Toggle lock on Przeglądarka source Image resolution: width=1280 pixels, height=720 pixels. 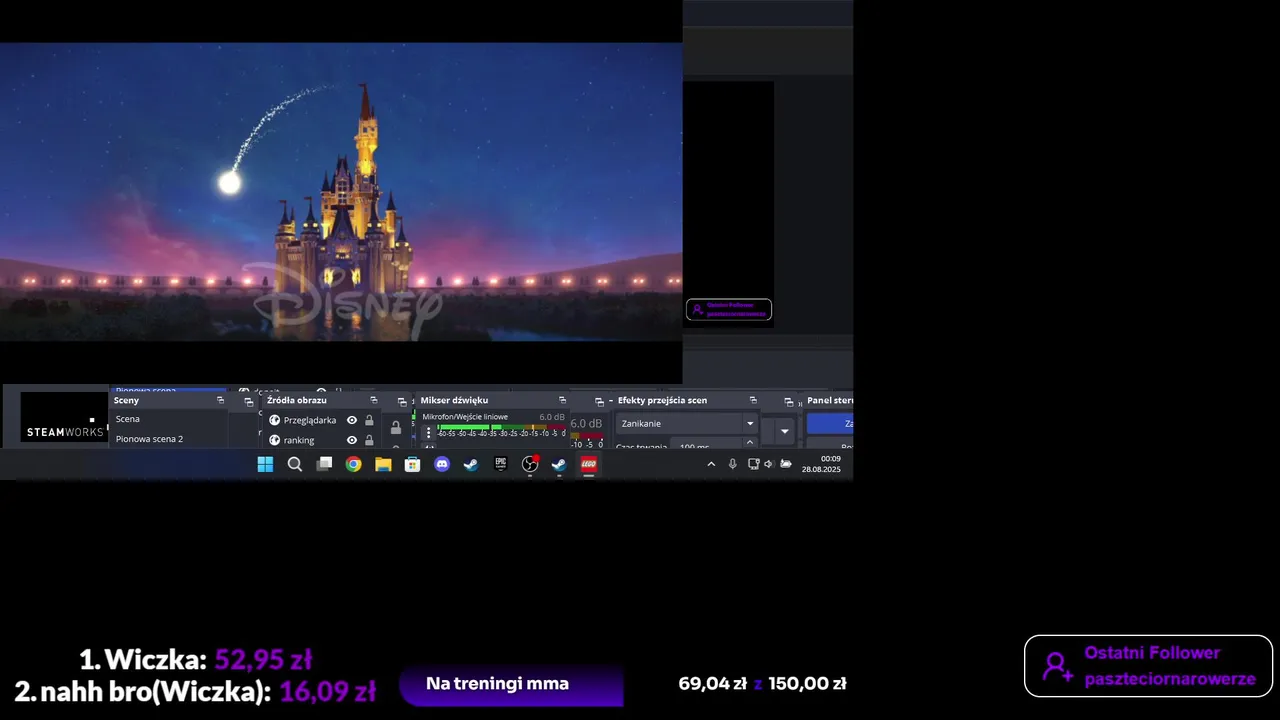[369, 420]
